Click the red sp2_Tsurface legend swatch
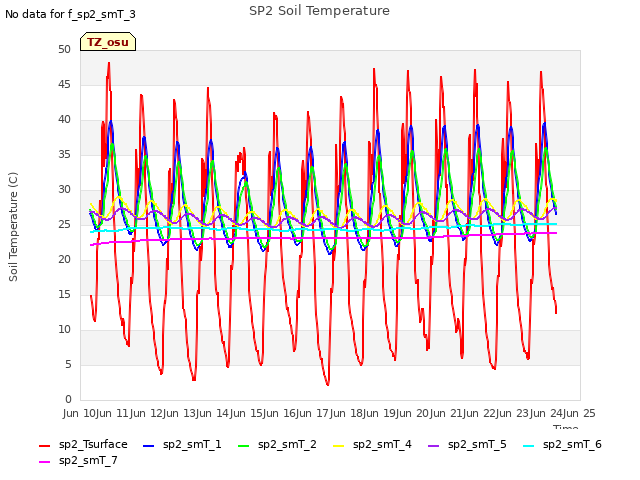The width and height of the screenshot is (640, 480). pyautogui.click(x=44, y=446)
